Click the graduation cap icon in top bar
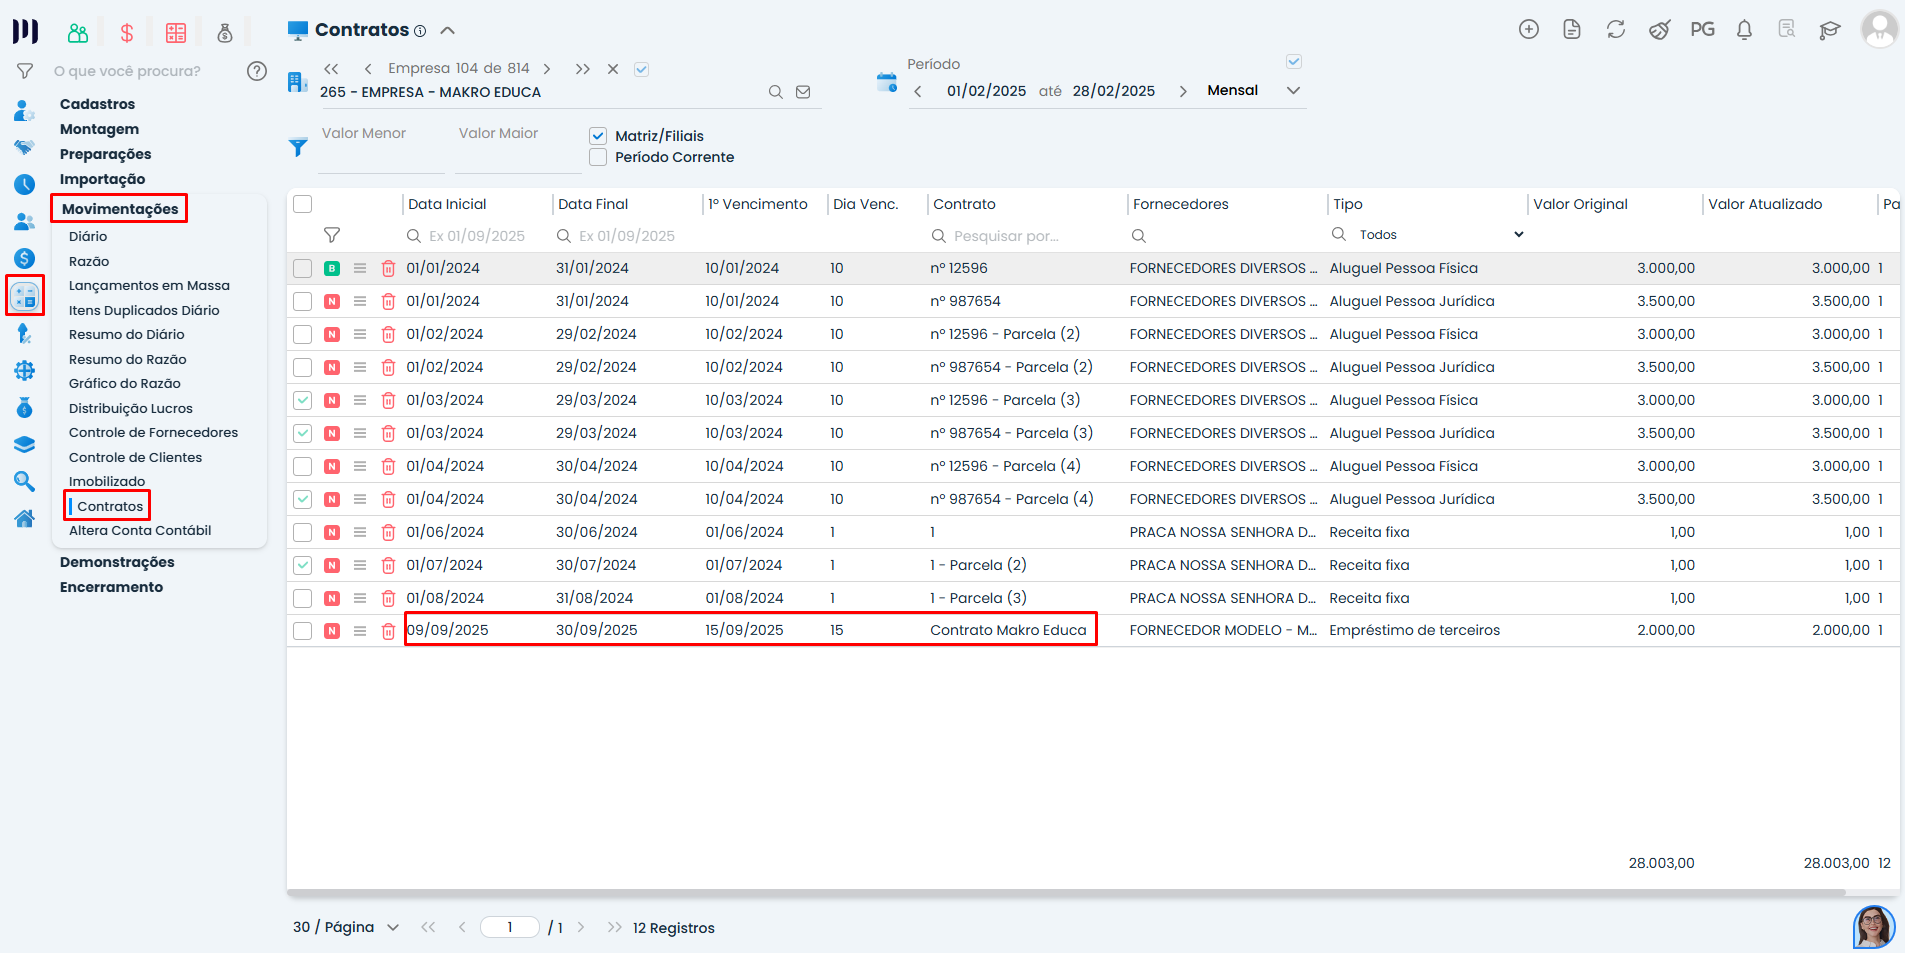The image size is (1905, 953). click(1829, 30)
